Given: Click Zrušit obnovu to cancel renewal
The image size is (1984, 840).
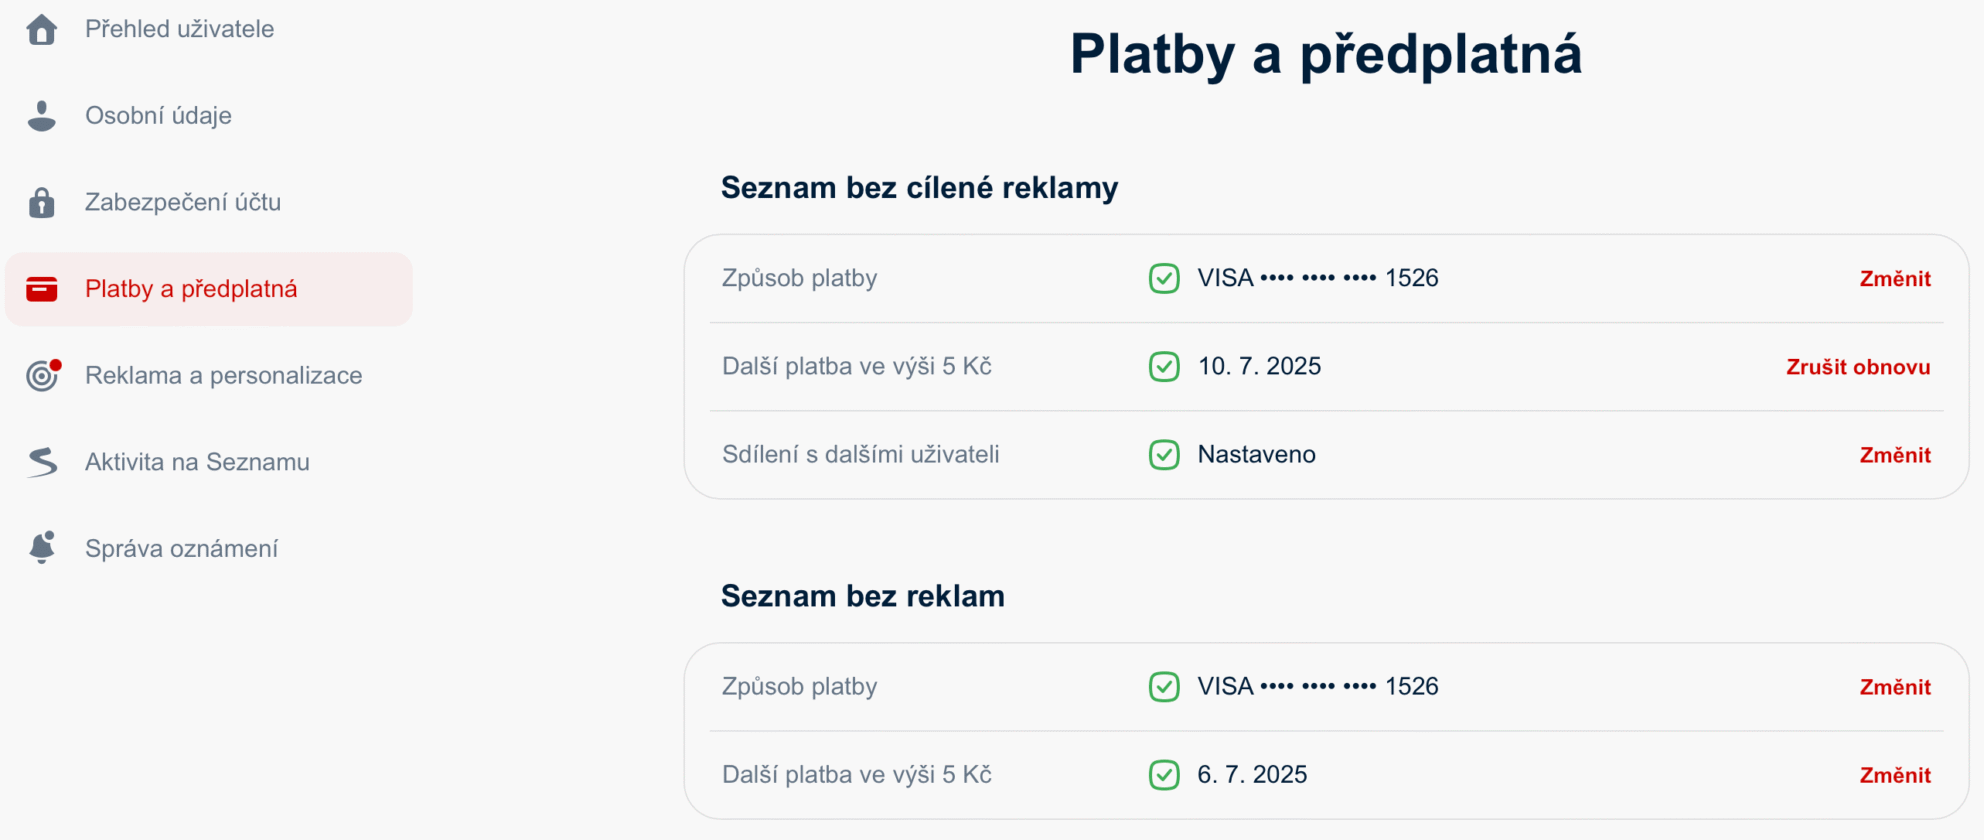Looking at the screenshot, I should 1858,367.
